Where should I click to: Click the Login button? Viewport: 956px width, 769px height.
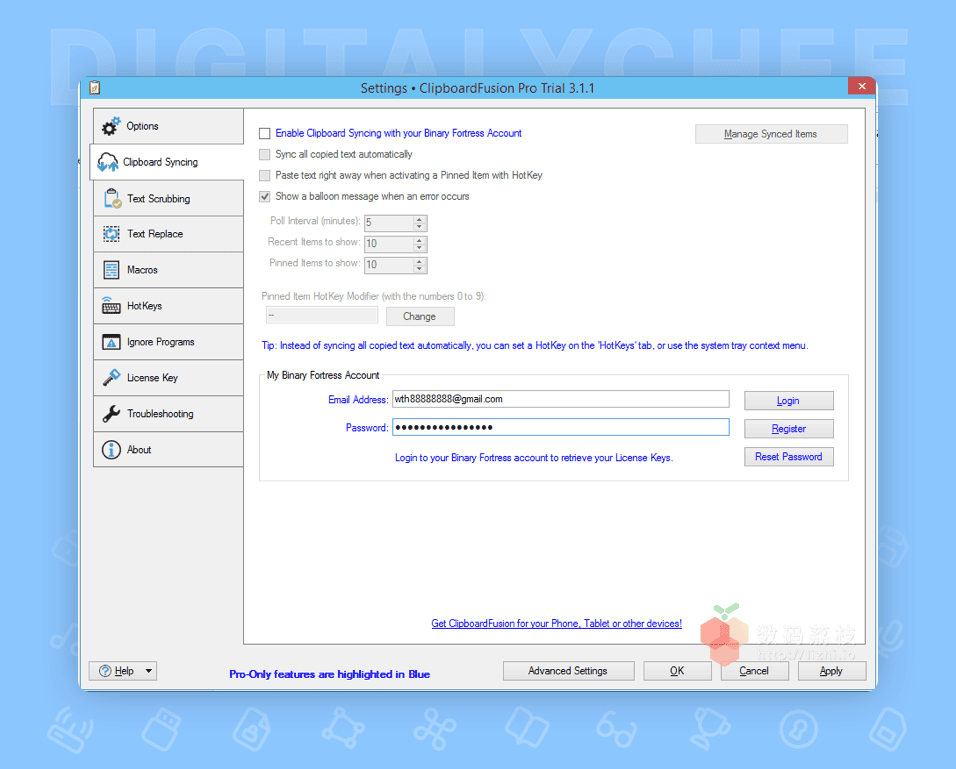click(788, 401)
